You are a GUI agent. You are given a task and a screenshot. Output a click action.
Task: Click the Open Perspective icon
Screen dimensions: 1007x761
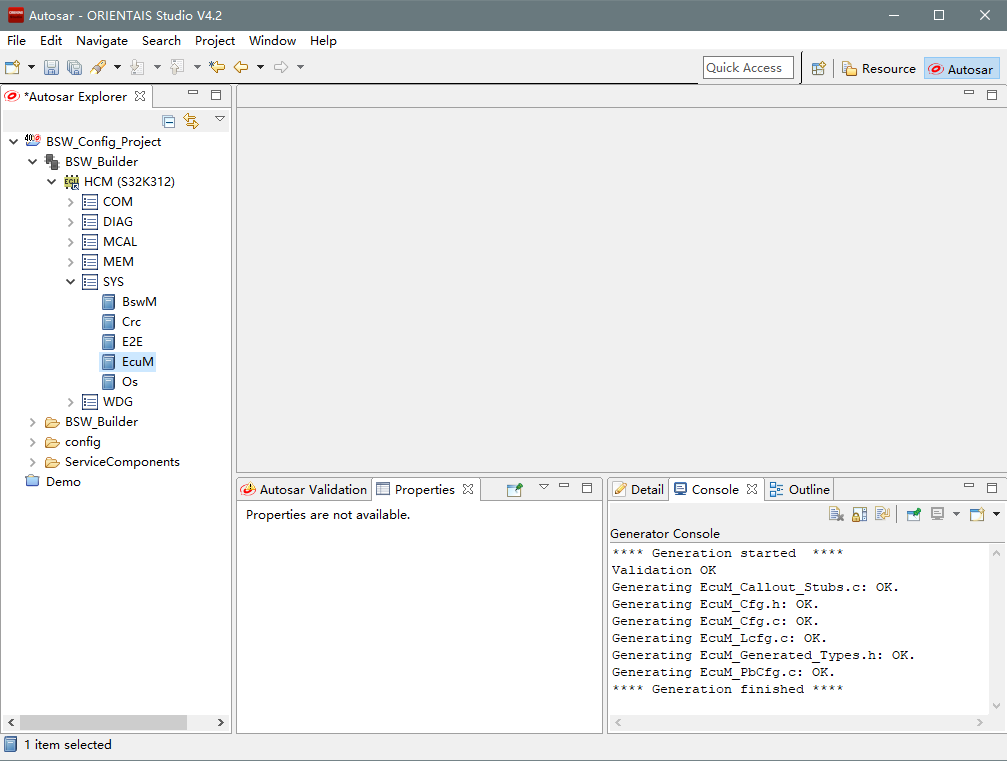tap(818, 69)
